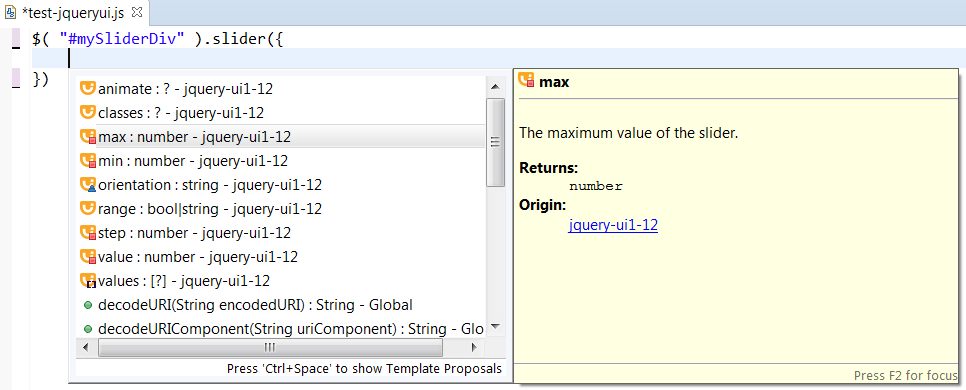Select the test-jqueryui.js editor tab

(x=75, y=12)
